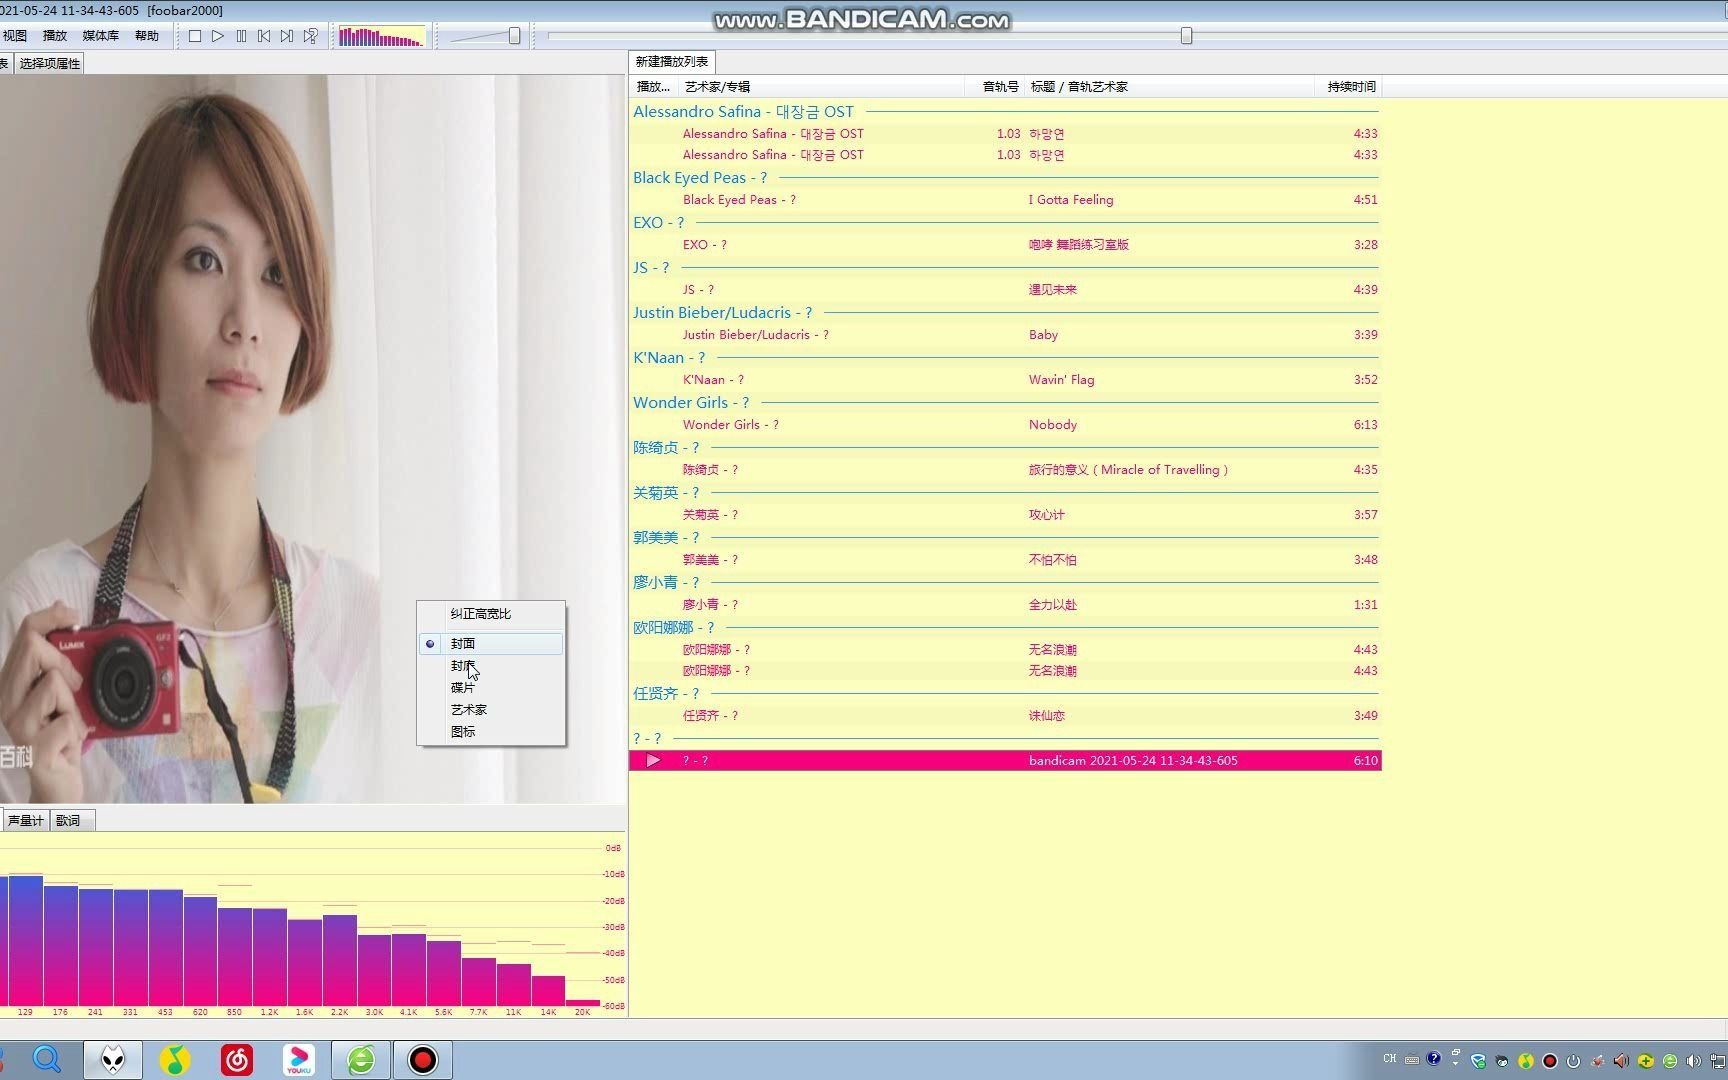The width and height of the screenshot is (1728, 1080).
Task: Click the Alessandro Safina group header
Action: (1005, 112)
